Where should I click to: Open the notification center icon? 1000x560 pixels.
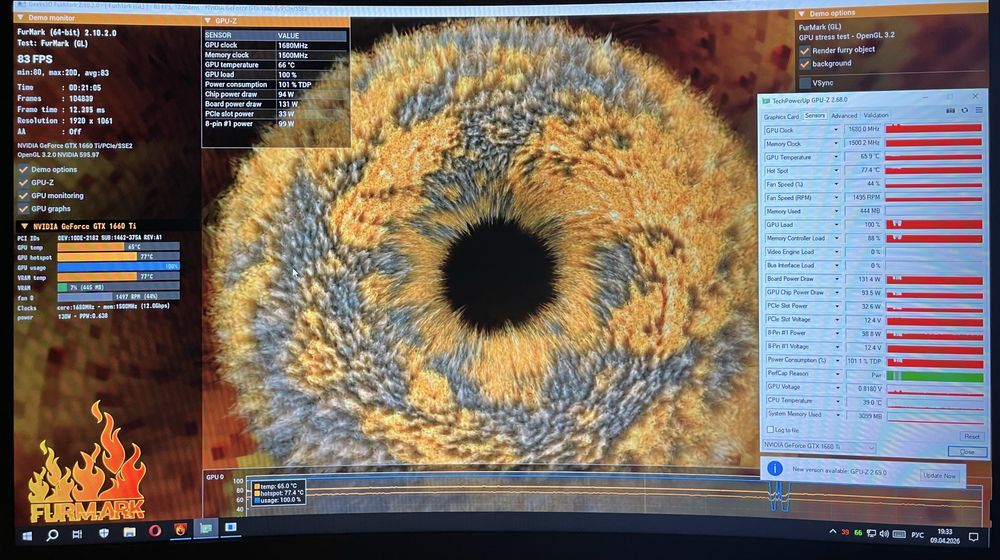click(x=974, y=537)
